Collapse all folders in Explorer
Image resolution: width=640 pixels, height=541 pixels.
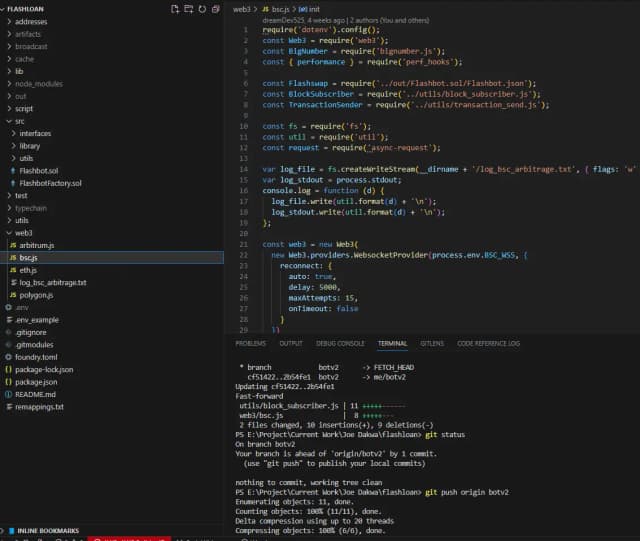click(x=216, y=8)
